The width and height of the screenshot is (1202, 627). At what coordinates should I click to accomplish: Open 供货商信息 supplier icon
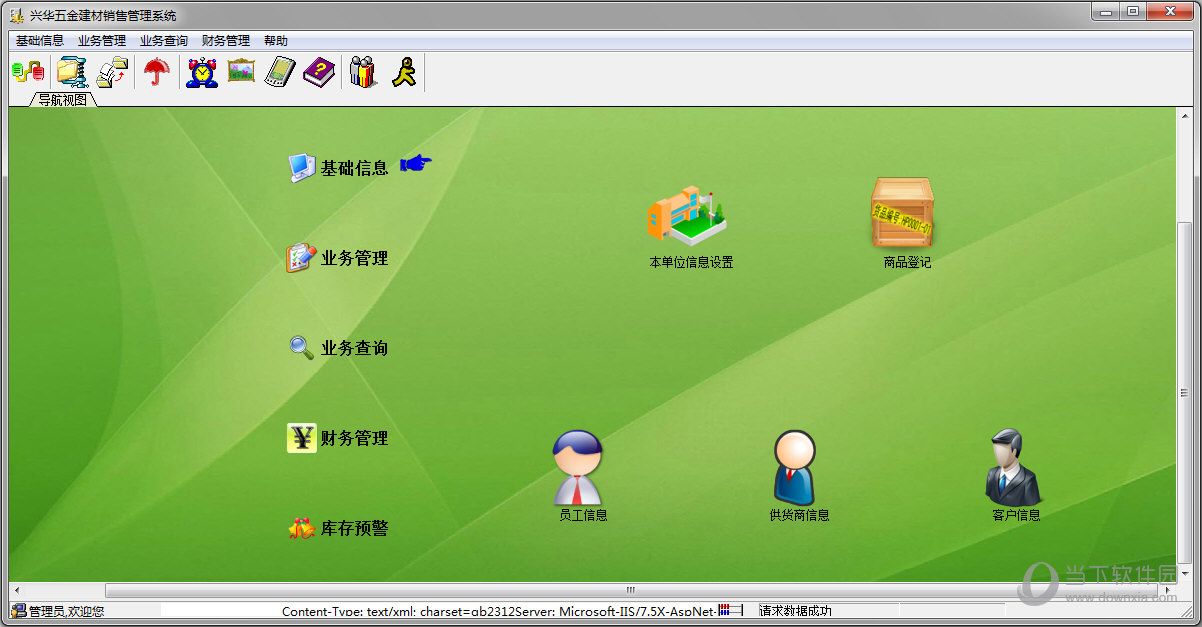795,467
